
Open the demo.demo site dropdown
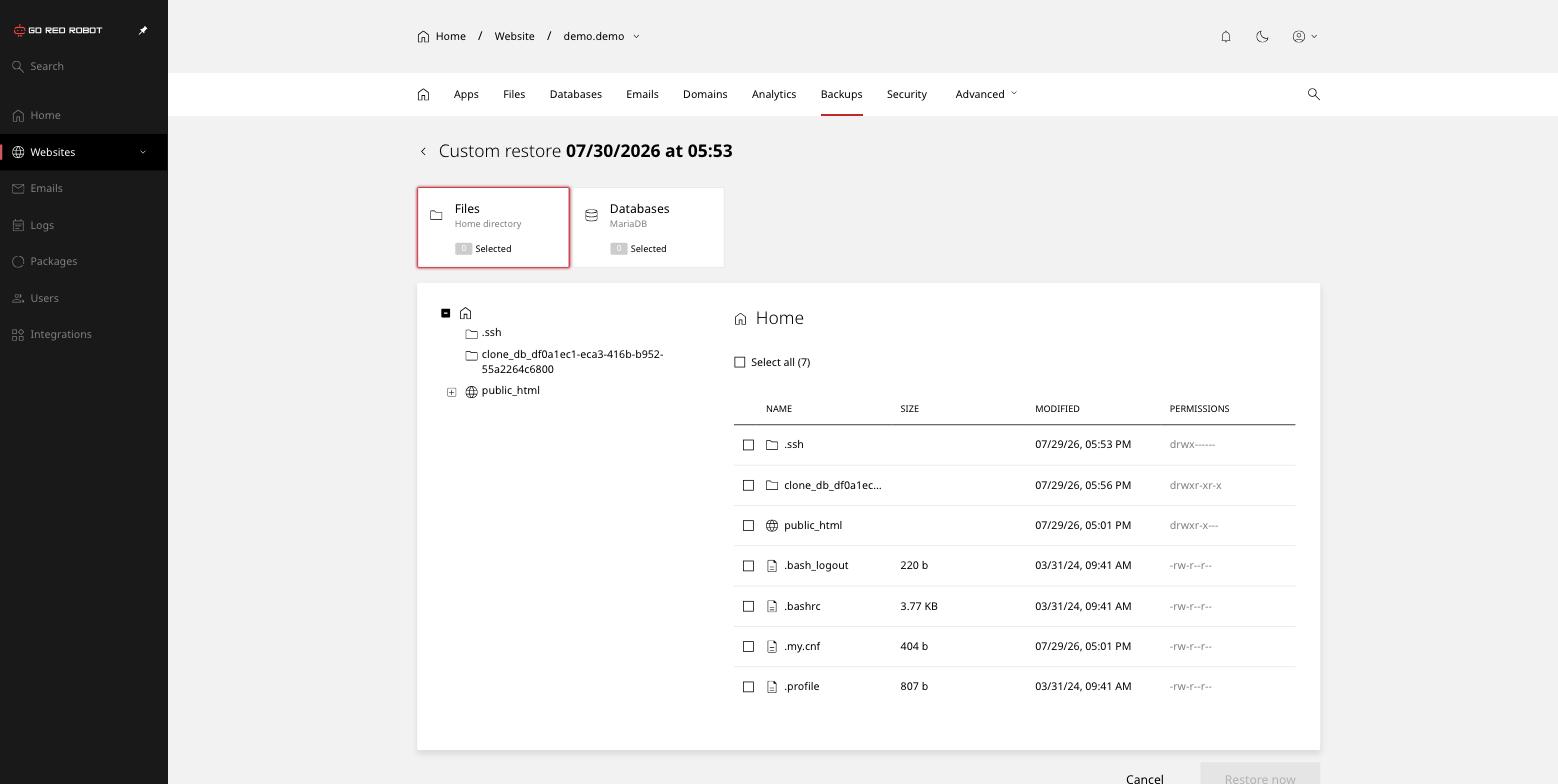[601, 36]
